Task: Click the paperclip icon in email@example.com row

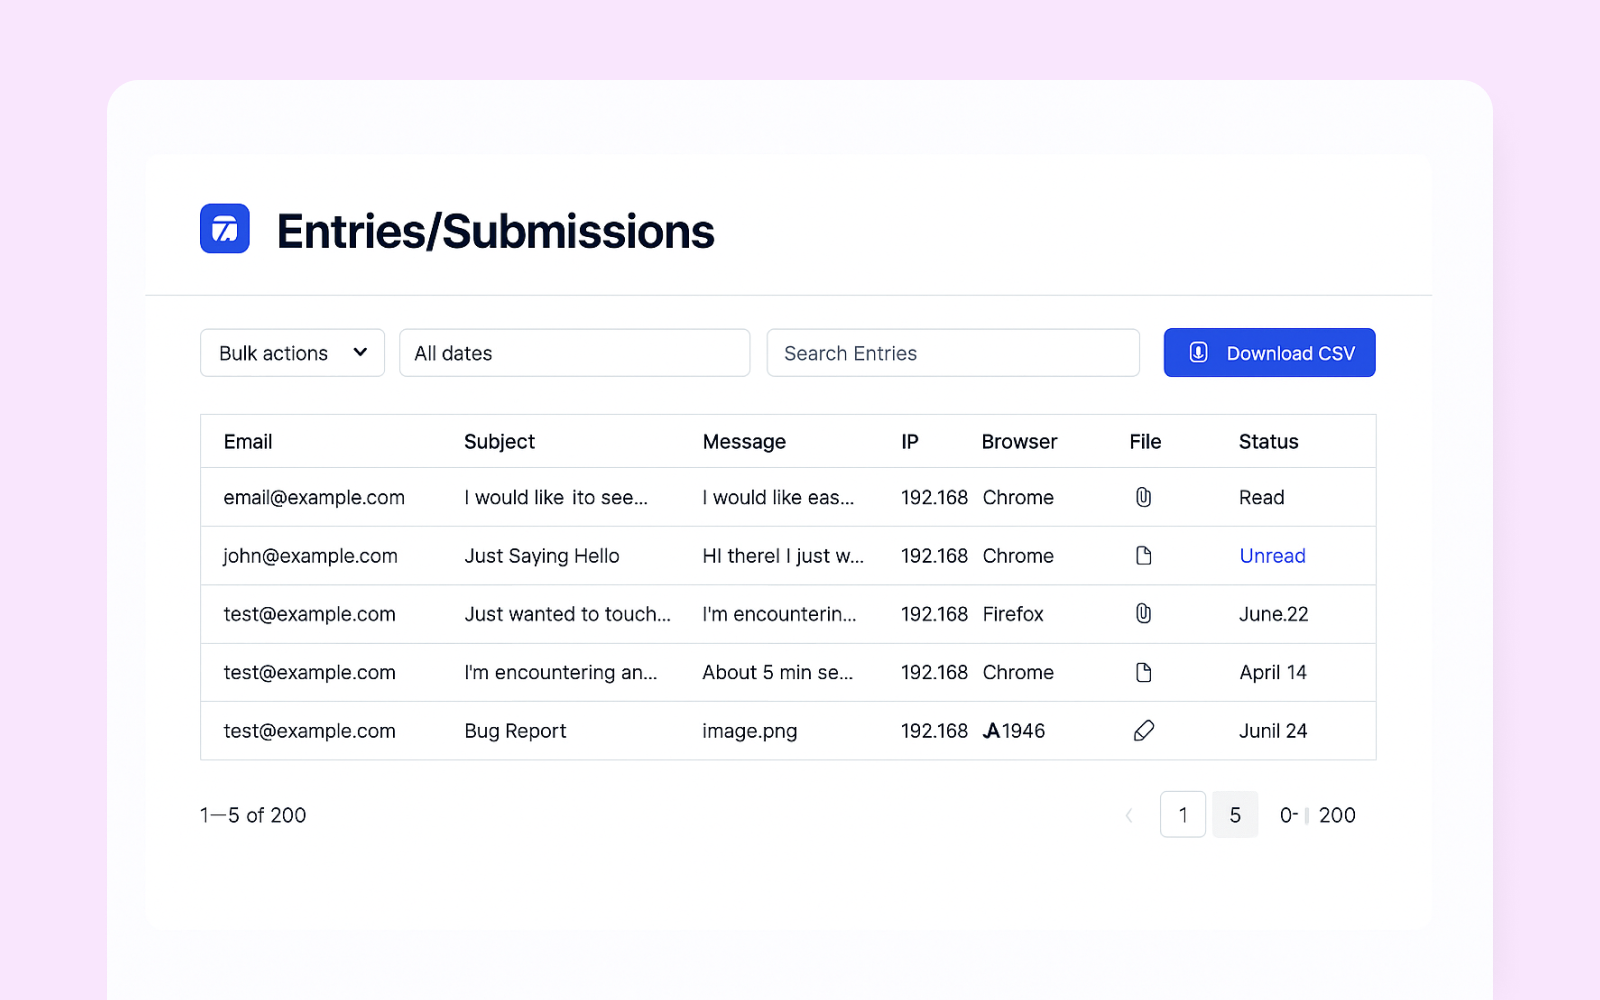Action: pos(1143,497)
